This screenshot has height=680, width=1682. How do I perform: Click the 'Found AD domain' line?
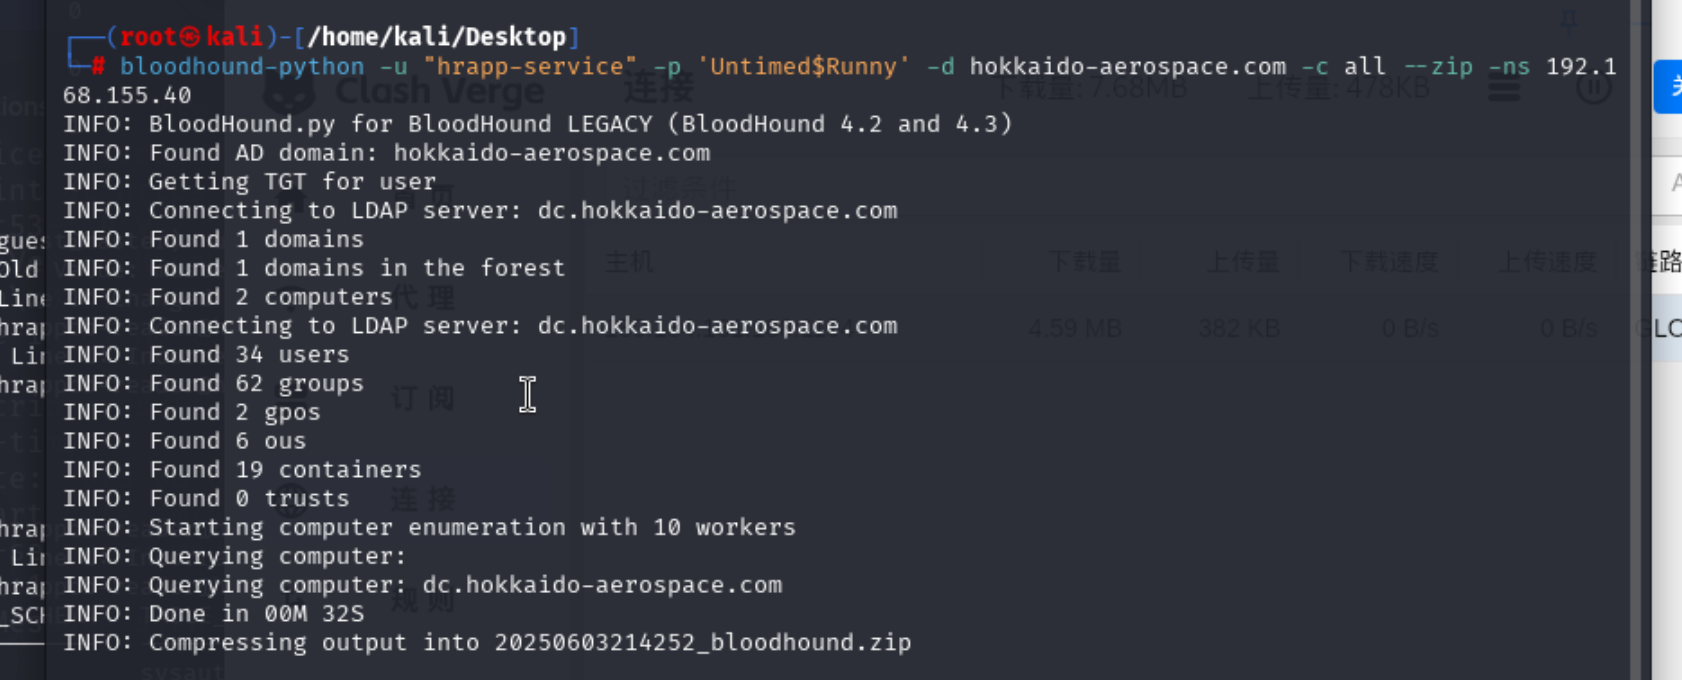pos(387,153)
